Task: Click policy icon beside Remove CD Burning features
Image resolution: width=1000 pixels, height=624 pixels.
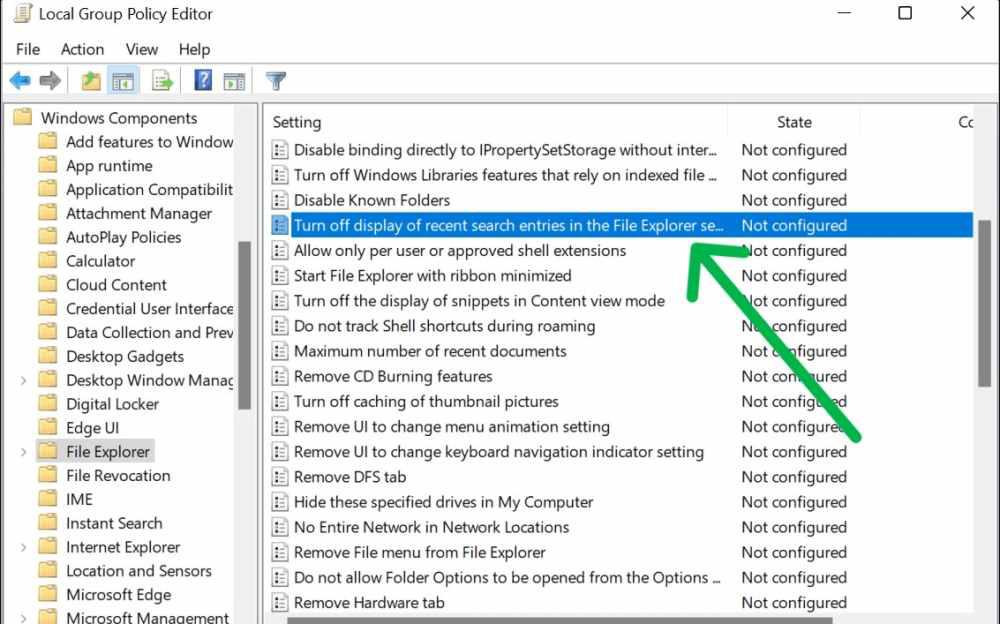Action: (279, 376)
